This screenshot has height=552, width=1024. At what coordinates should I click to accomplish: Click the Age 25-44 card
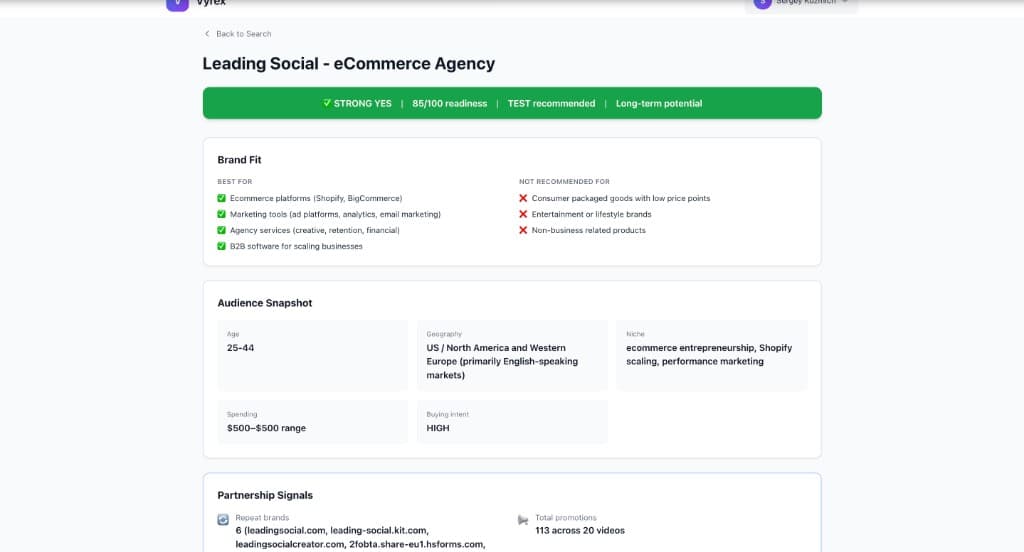(x=312, y=355)
